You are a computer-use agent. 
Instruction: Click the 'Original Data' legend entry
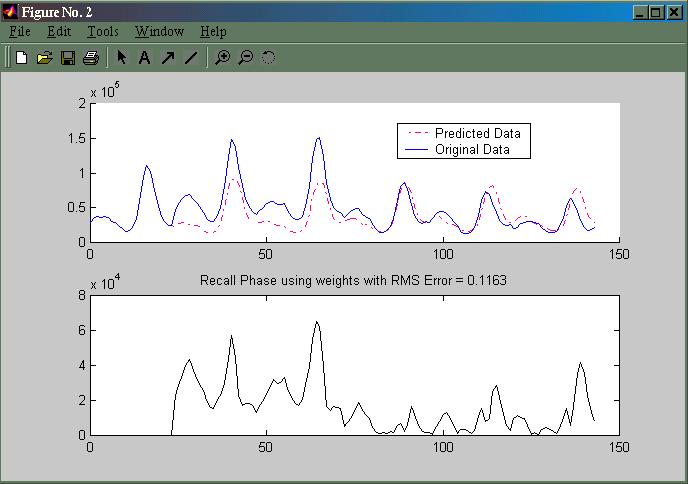[x=472, y=150]
